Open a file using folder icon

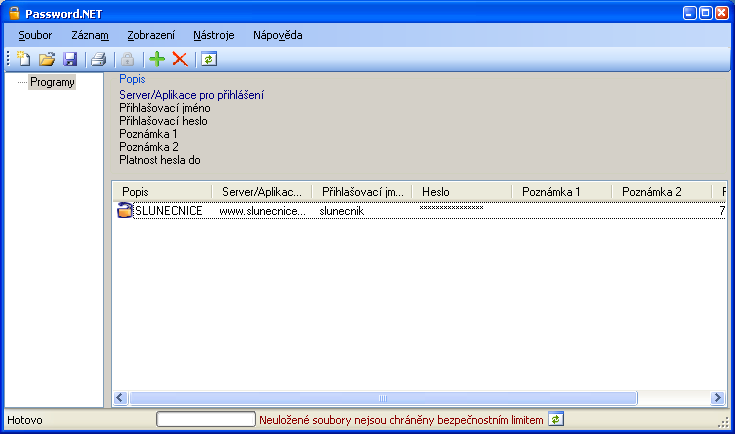click(x=47, y=59)
